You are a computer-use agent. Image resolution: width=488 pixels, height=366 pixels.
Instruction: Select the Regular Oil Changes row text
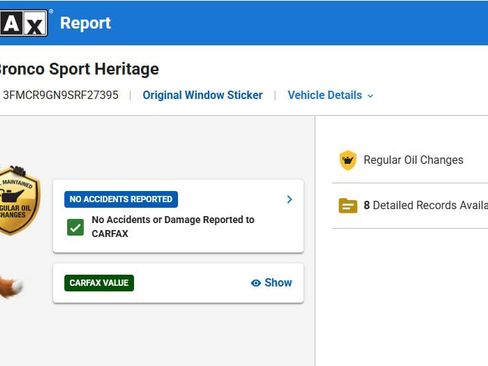(413, 160)
